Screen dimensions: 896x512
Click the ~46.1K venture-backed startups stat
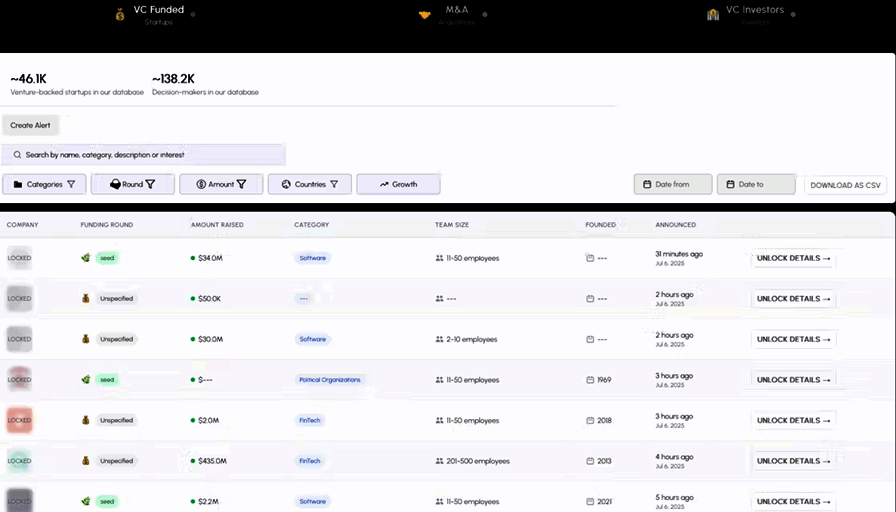click(x=77, y=84)
